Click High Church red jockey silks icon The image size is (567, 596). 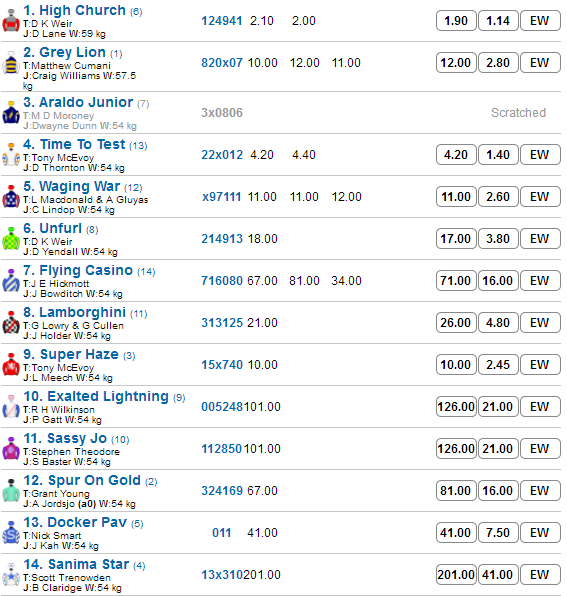[11, 21]
